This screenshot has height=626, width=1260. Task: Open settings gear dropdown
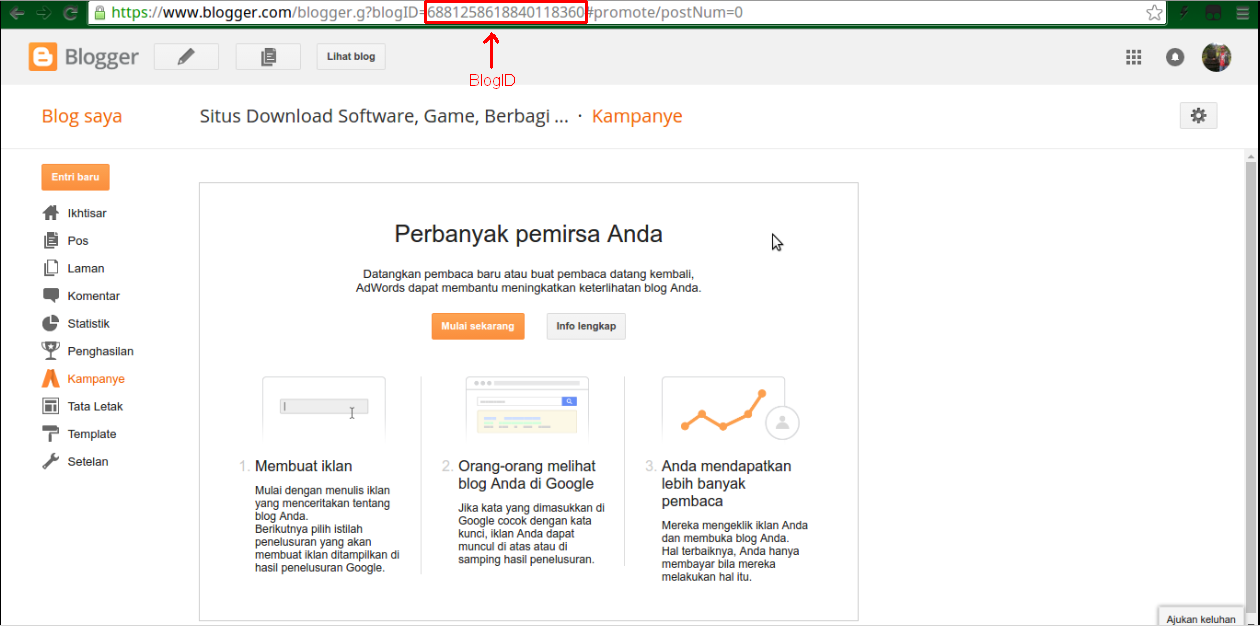click(x=1198, y=116)
